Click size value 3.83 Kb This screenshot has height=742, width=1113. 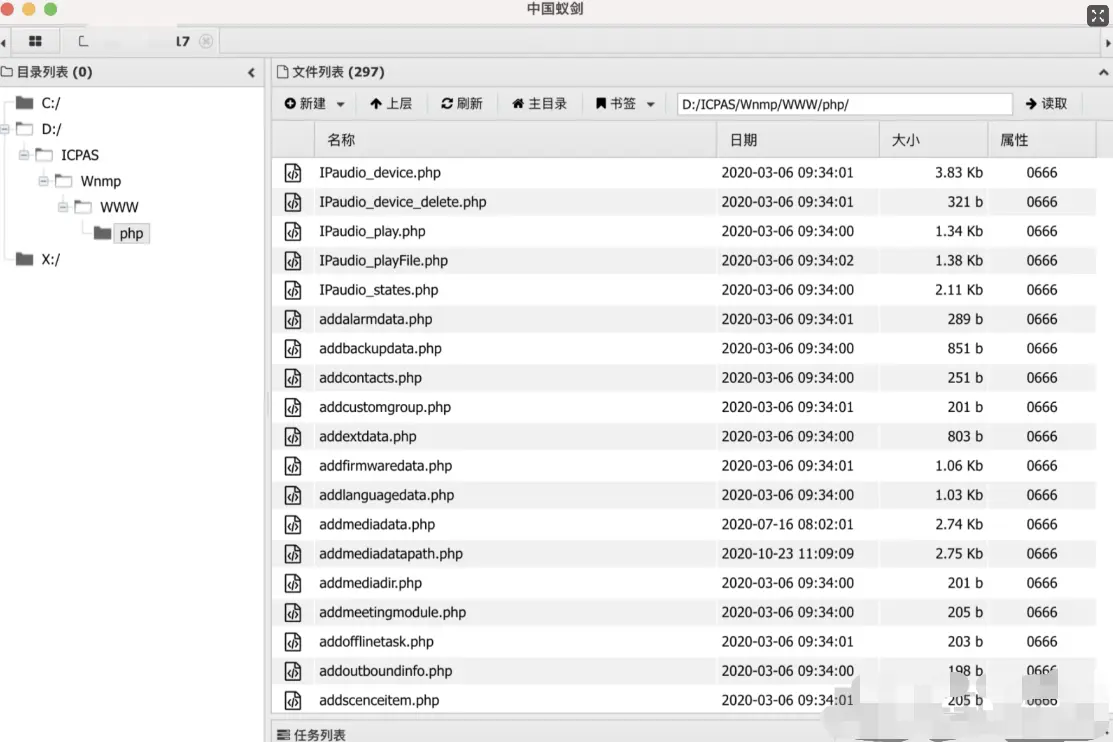pos(959,173)
